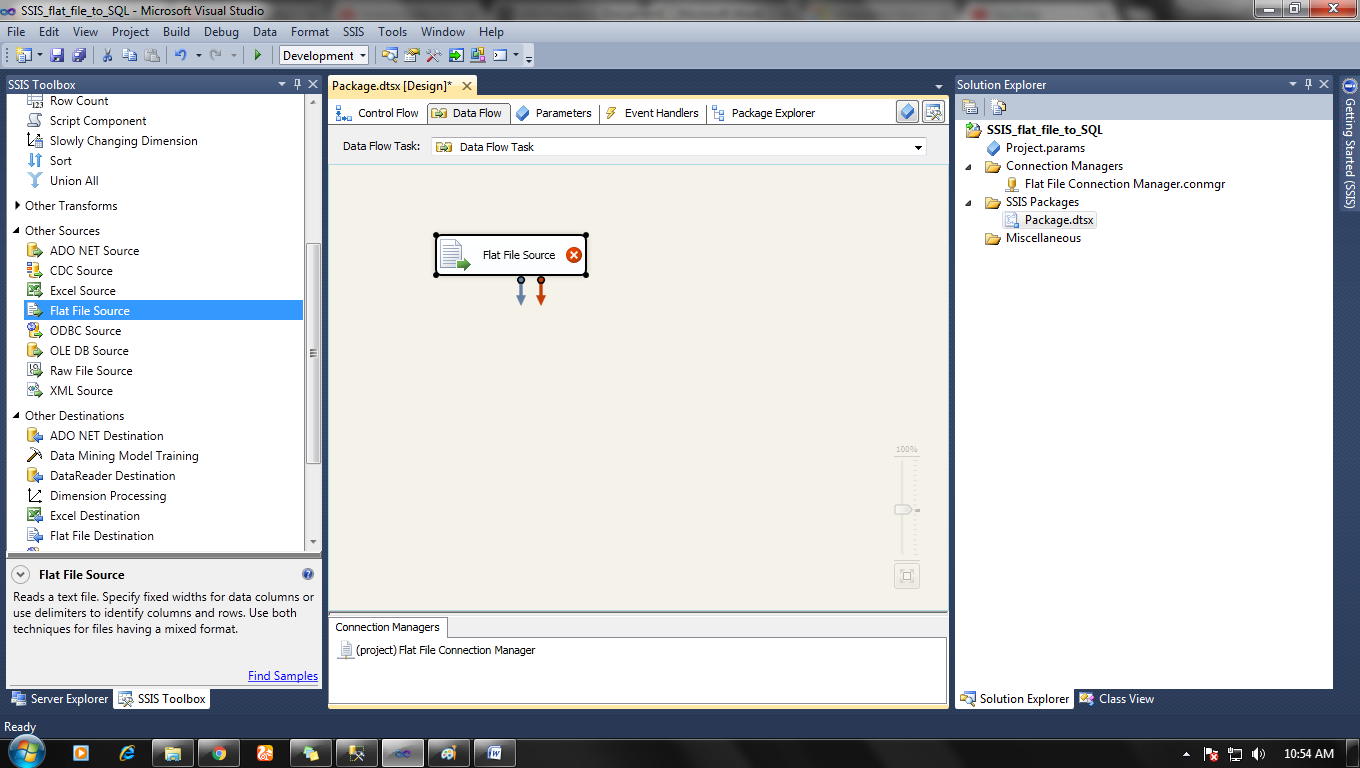Viewport: 1360px width, 768px height.
Task: Collapse the Other Destinations toolbox group
Action: [17, 416]
